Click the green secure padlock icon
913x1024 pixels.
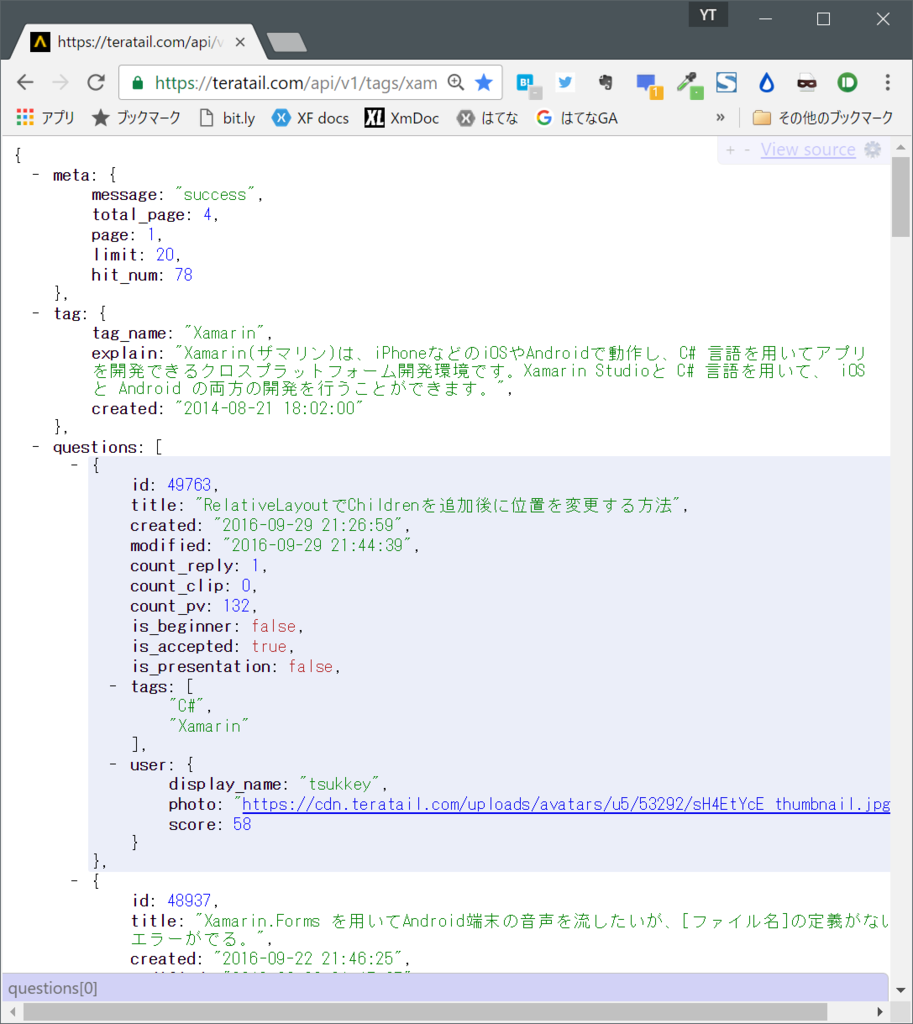(137, 83)
